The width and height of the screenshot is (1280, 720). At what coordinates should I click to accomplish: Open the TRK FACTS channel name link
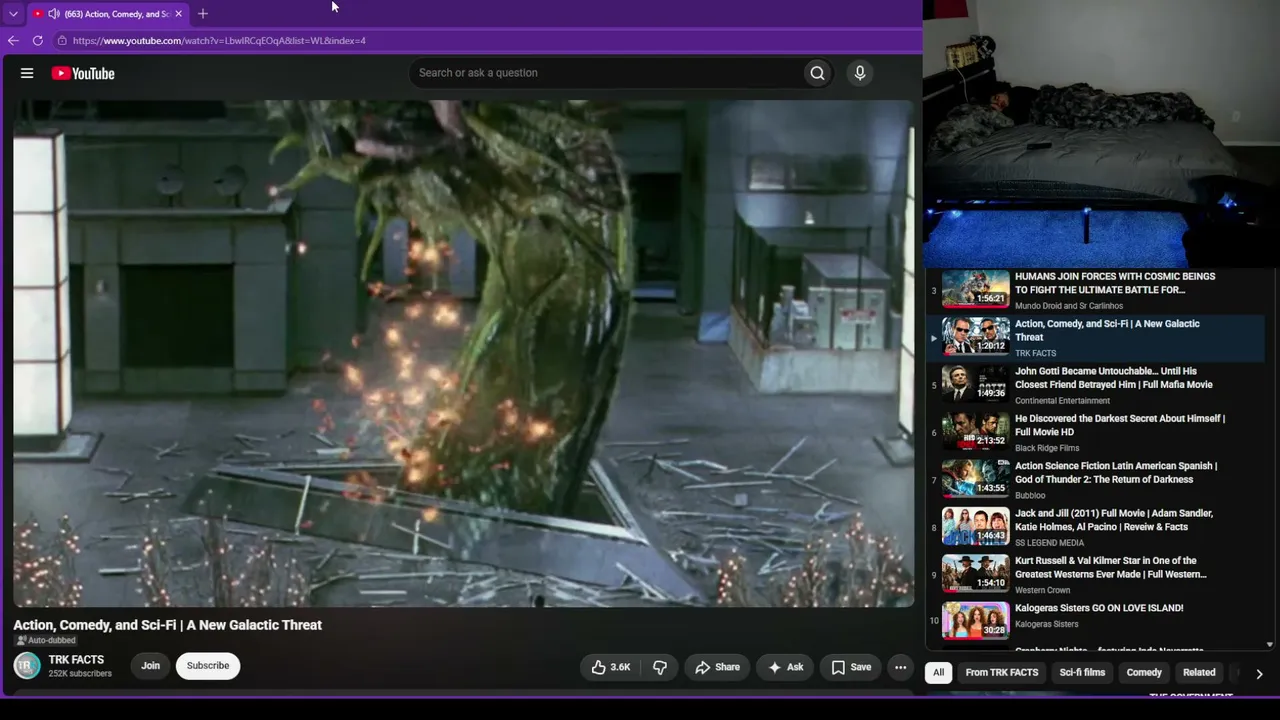coord(76,660)
